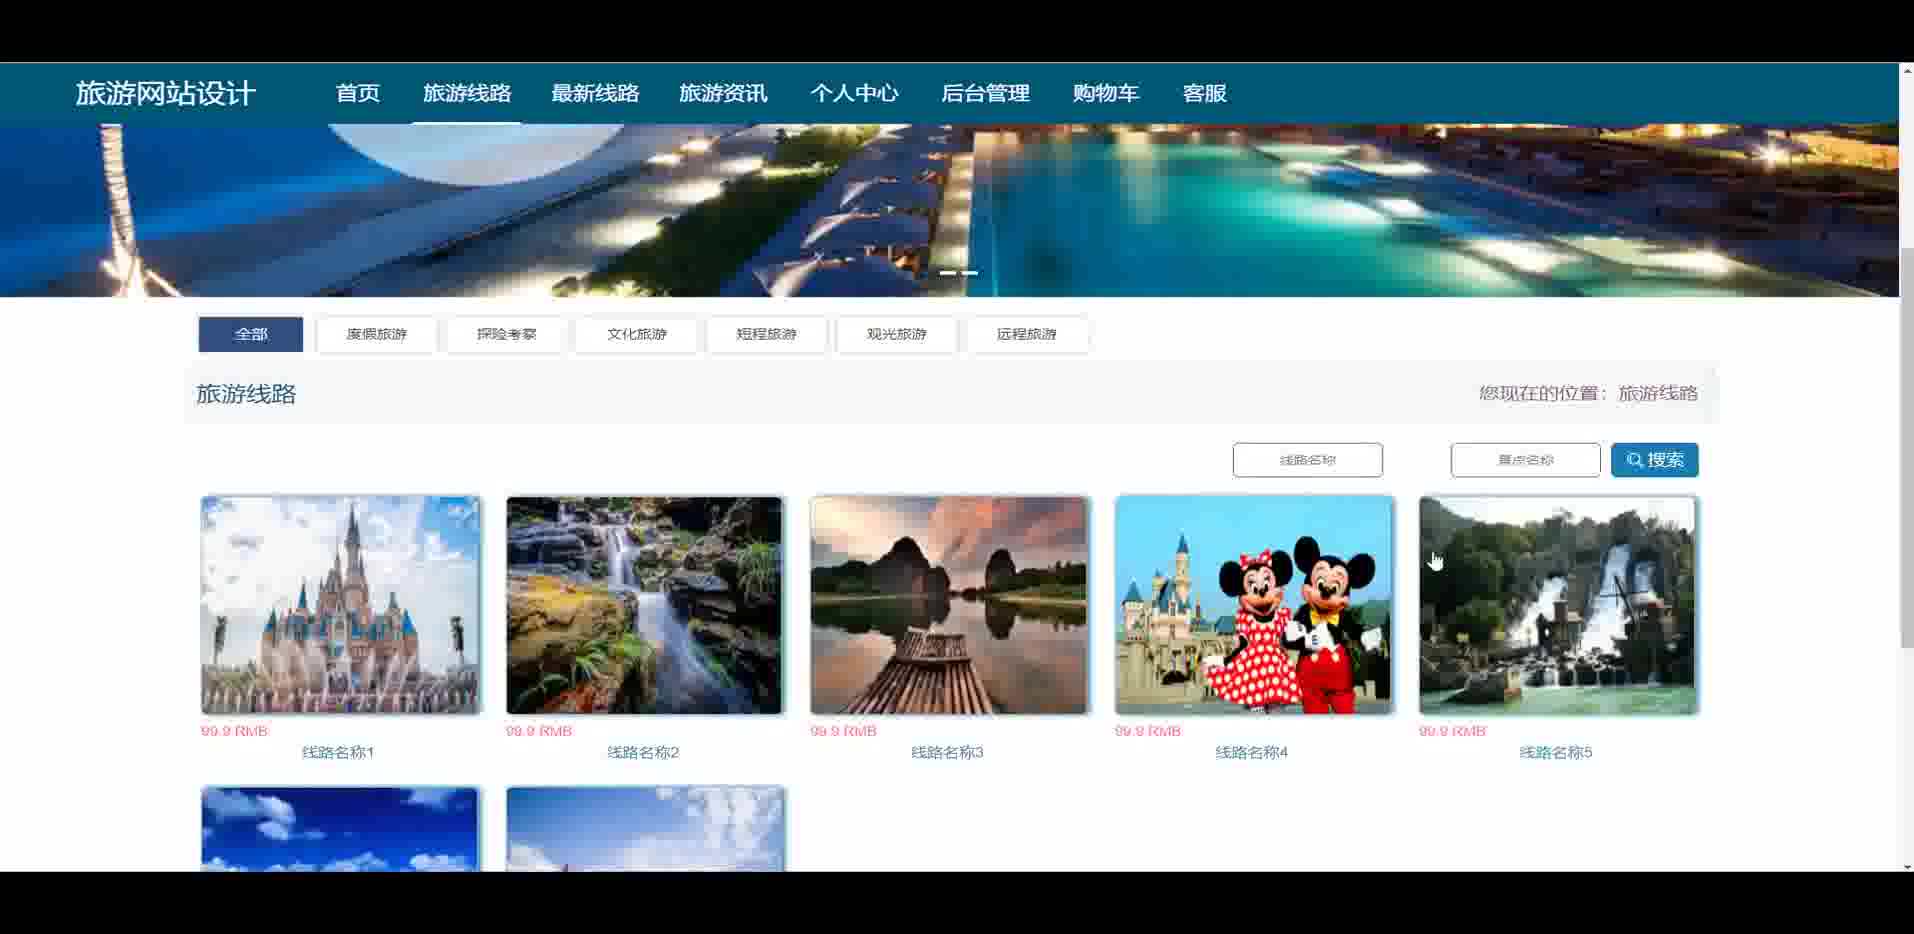Click the 搜索 search button
Screen dimensions: 1914x934
tap(1655, 460)
